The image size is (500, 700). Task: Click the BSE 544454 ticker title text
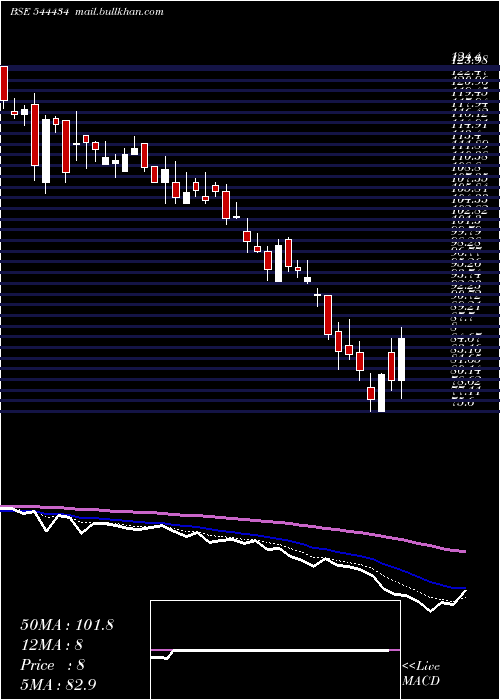point(39,12)
